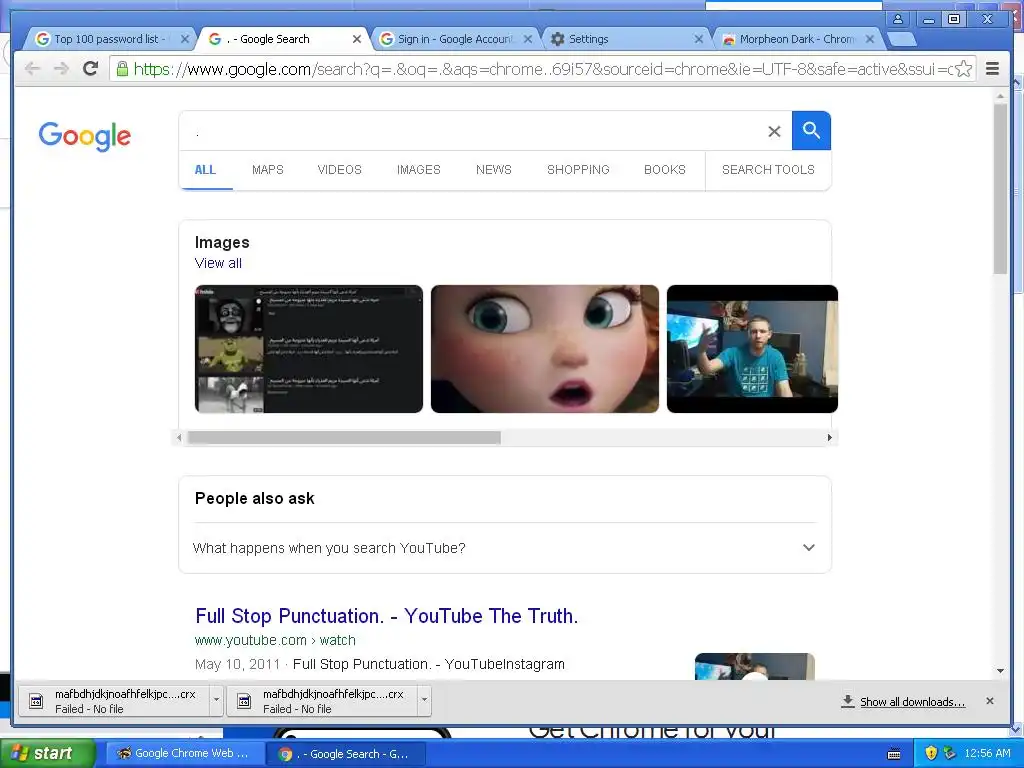Open SEARCH TOOLS options
The width and height of the screenshot is (1024, 768).
[x=768, y=170]
